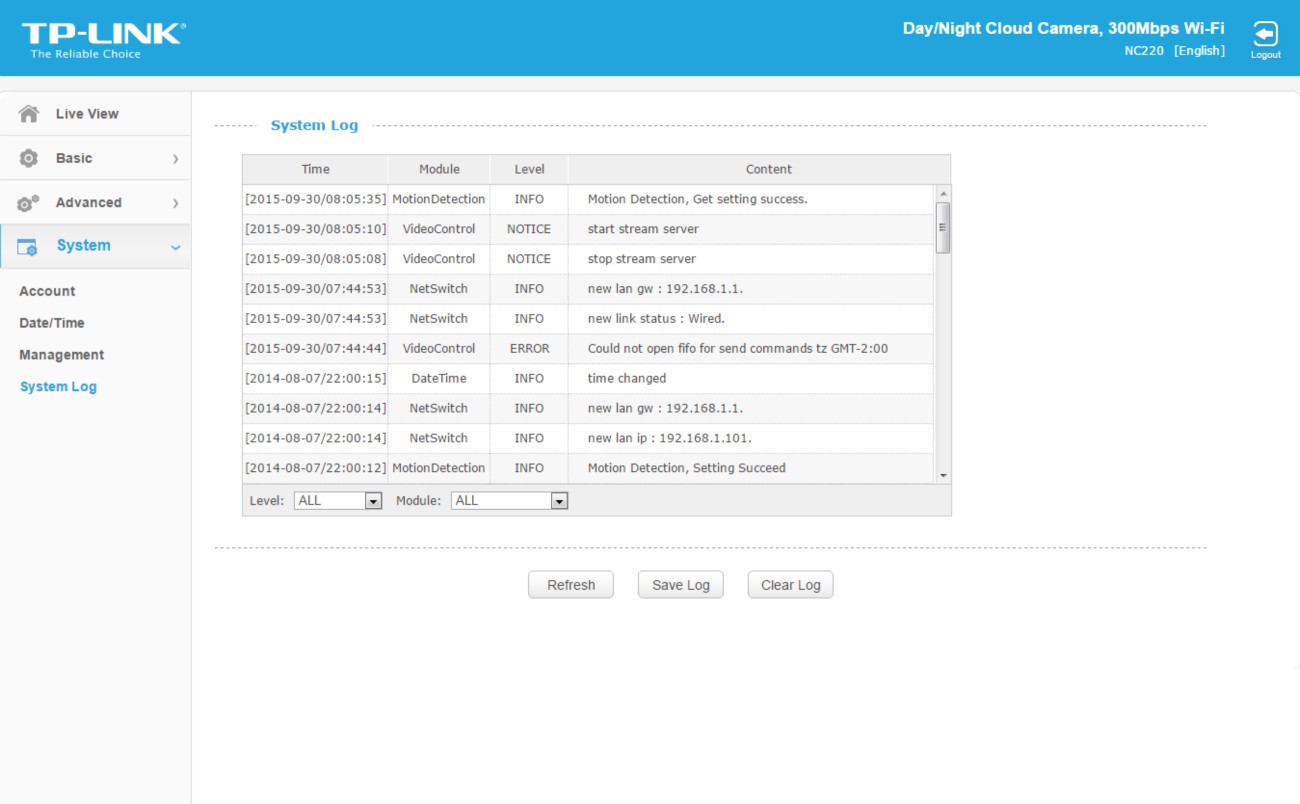Collapse the System menu chevron

pos(175,247)
